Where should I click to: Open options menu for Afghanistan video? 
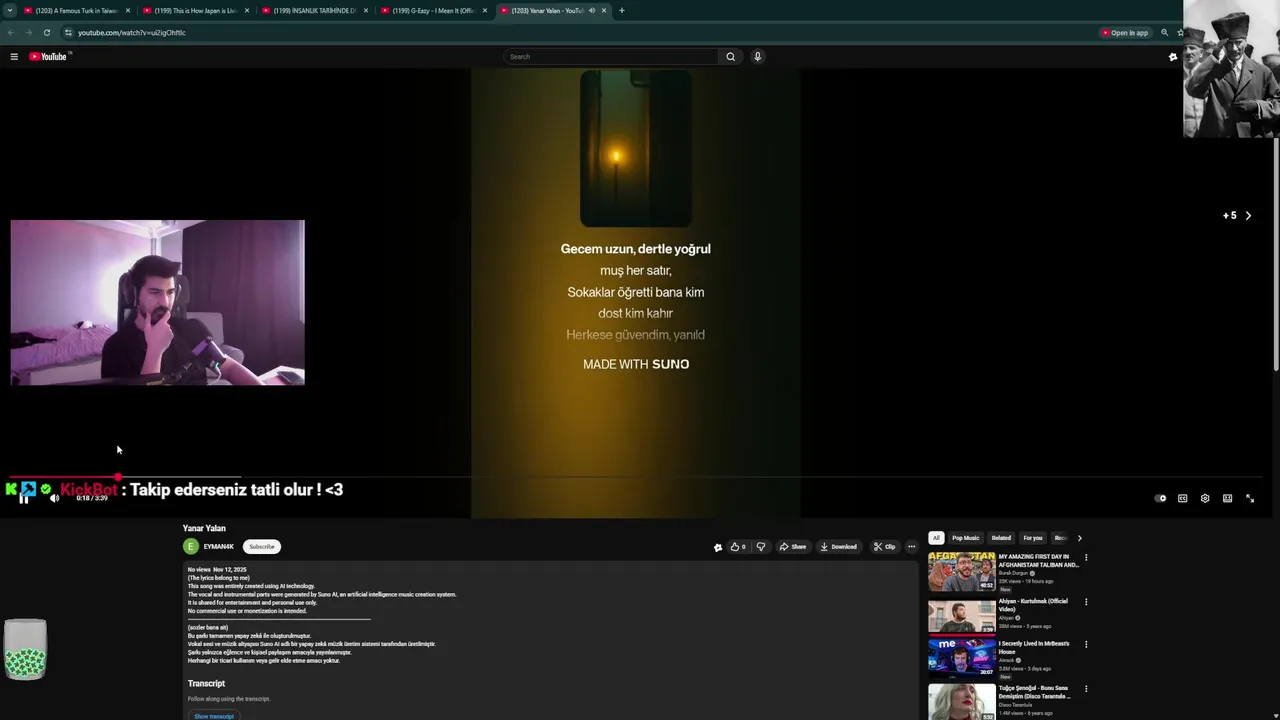pyautogui.click(x=1086, y=558)
